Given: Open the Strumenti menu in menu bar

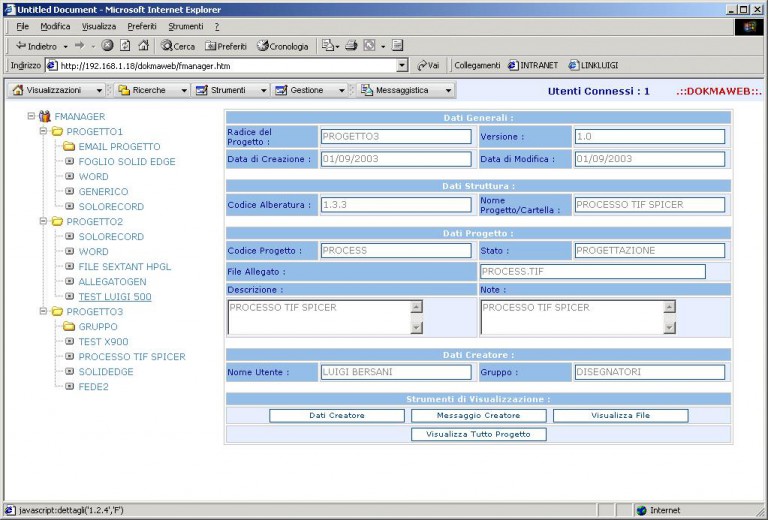Looking at the screenshot, I should (186, 26).
